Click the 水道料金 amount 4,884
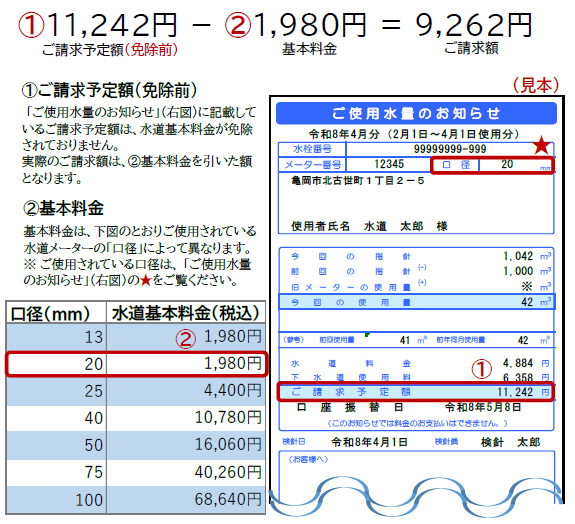This screenshot has width=575, height=524. 518,363
